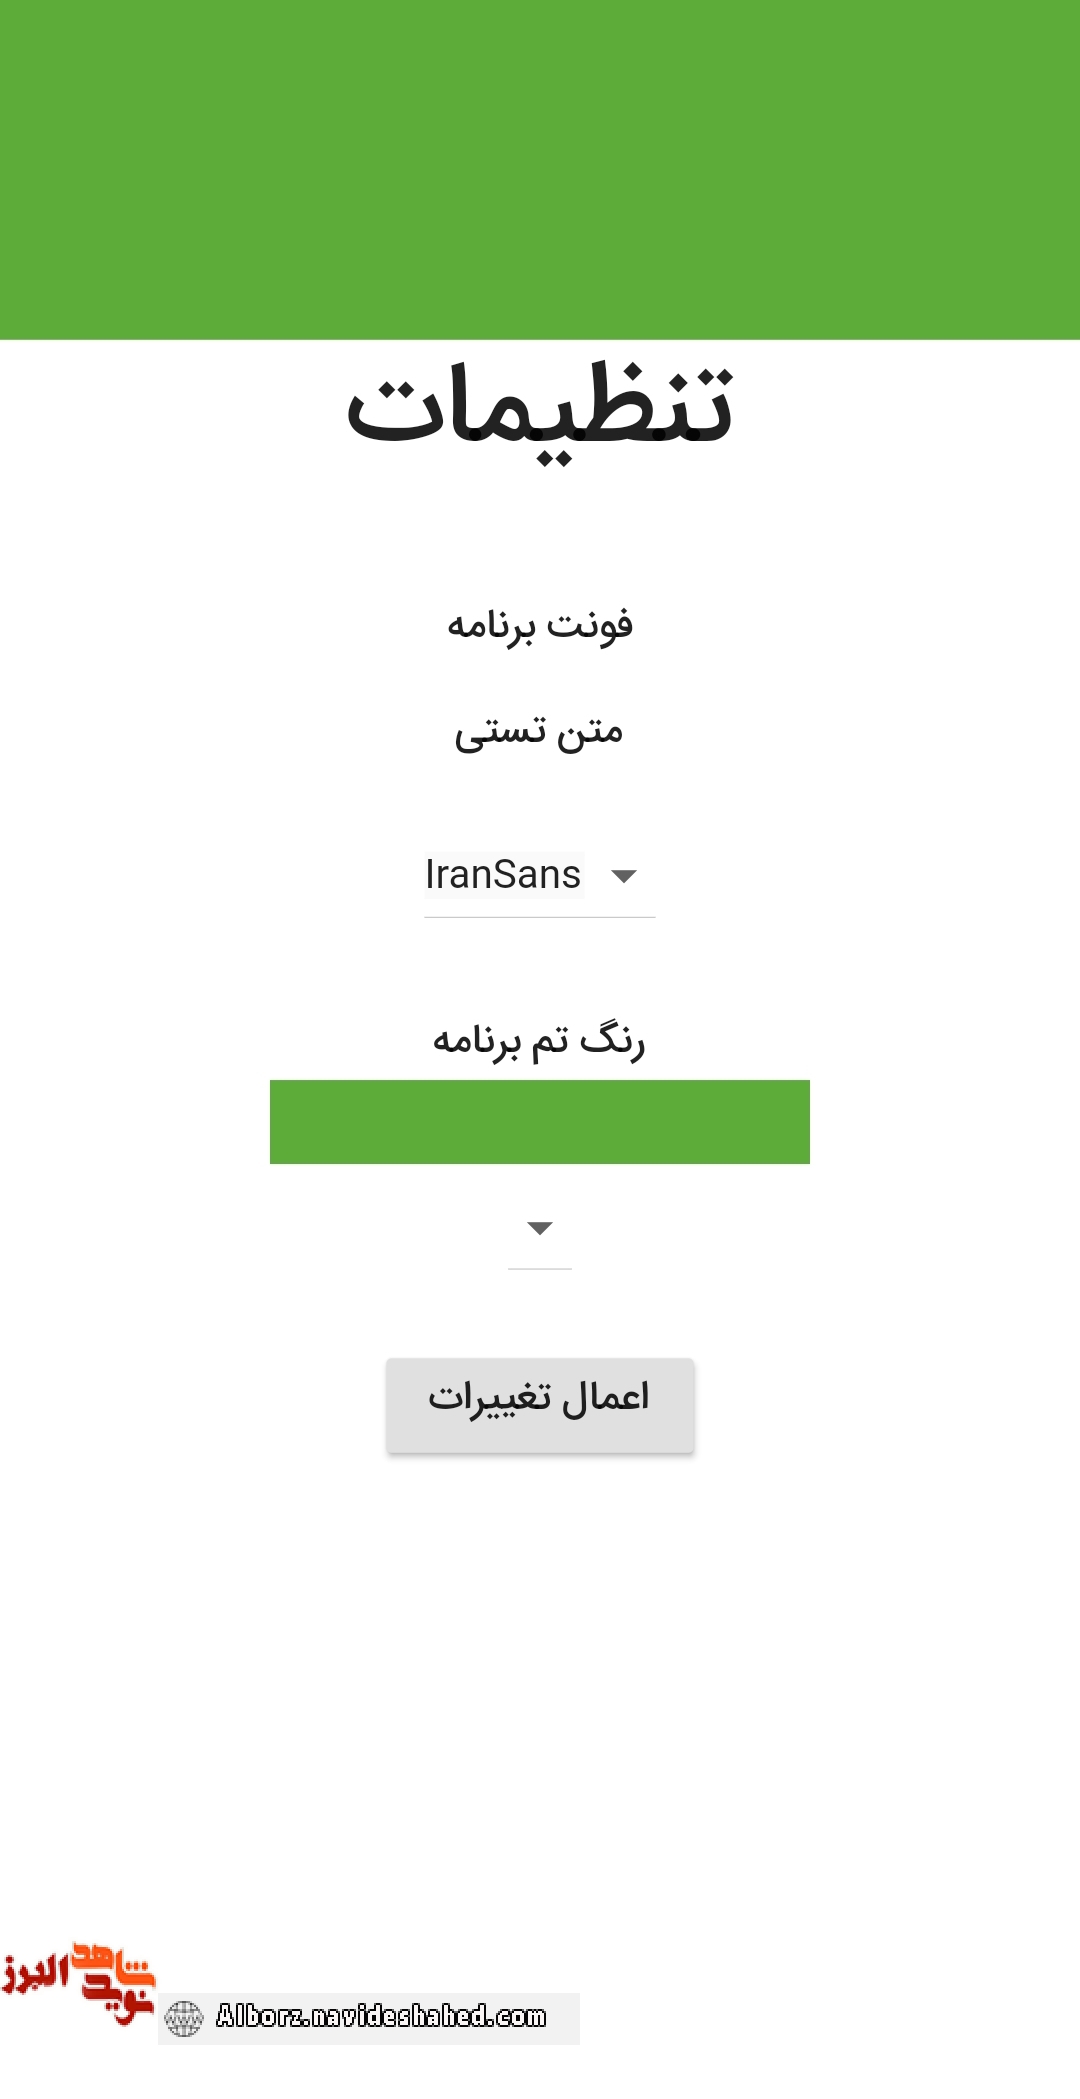Click the متن تستی sample text
The height and width of the screenshot is (2099, 1080).
[540, 732]
